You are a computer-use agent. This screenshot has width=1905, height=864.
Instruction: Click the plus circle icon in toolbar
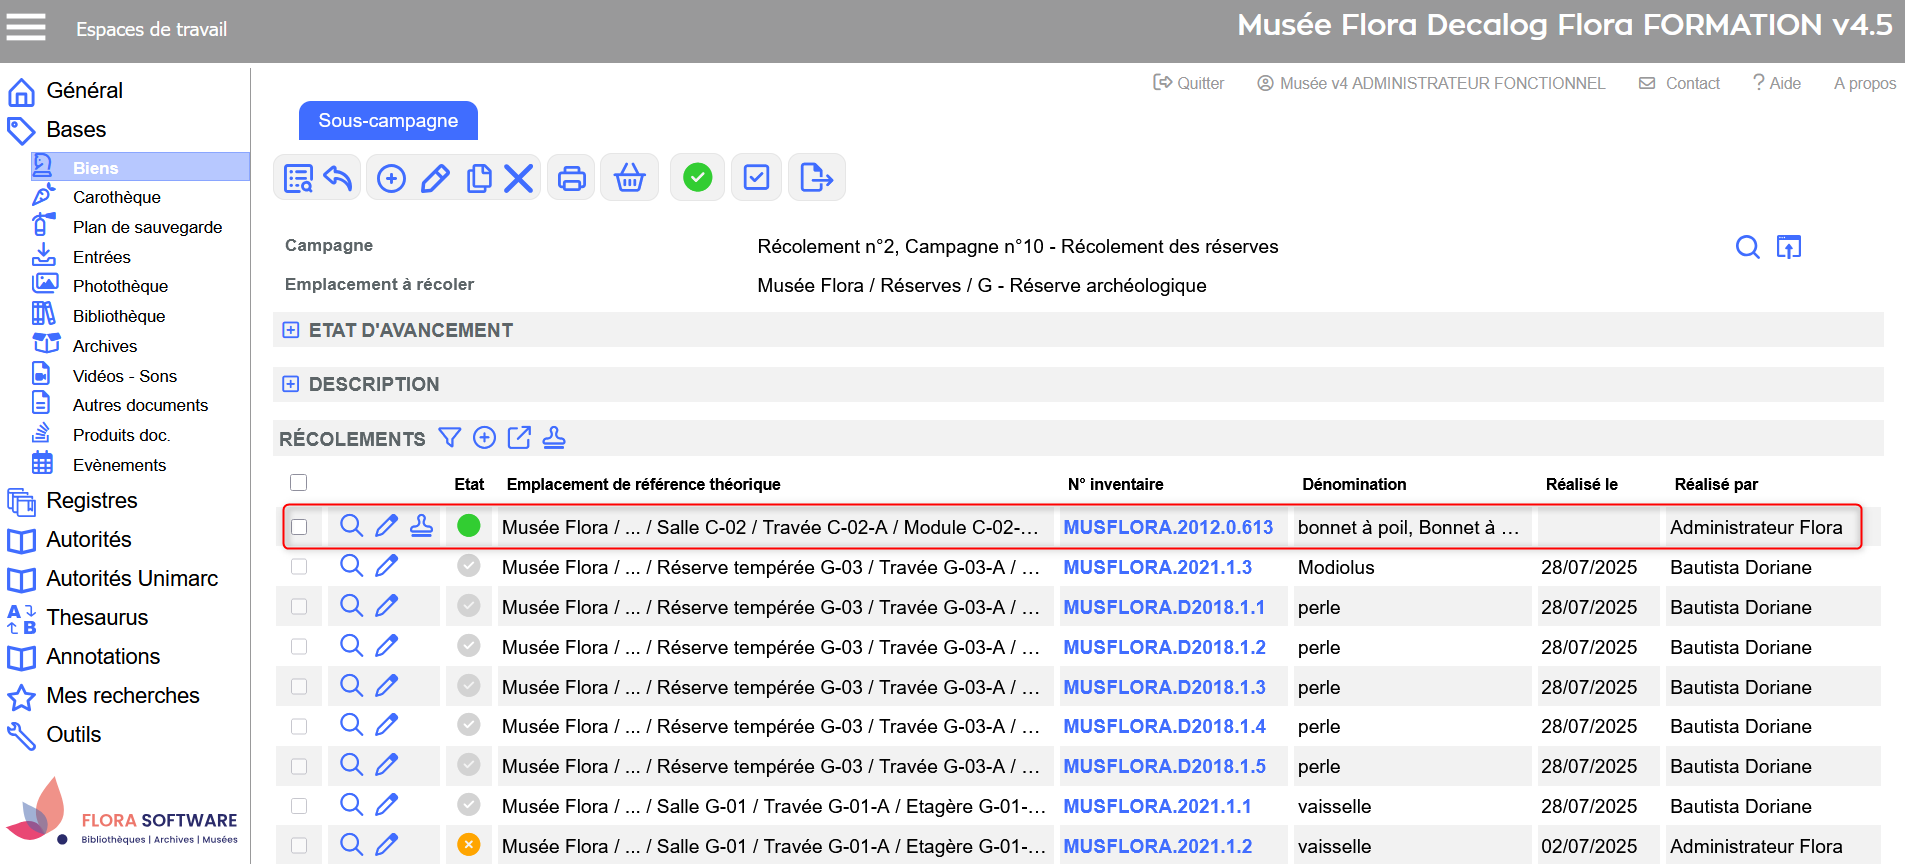click(x=391, y=178)
